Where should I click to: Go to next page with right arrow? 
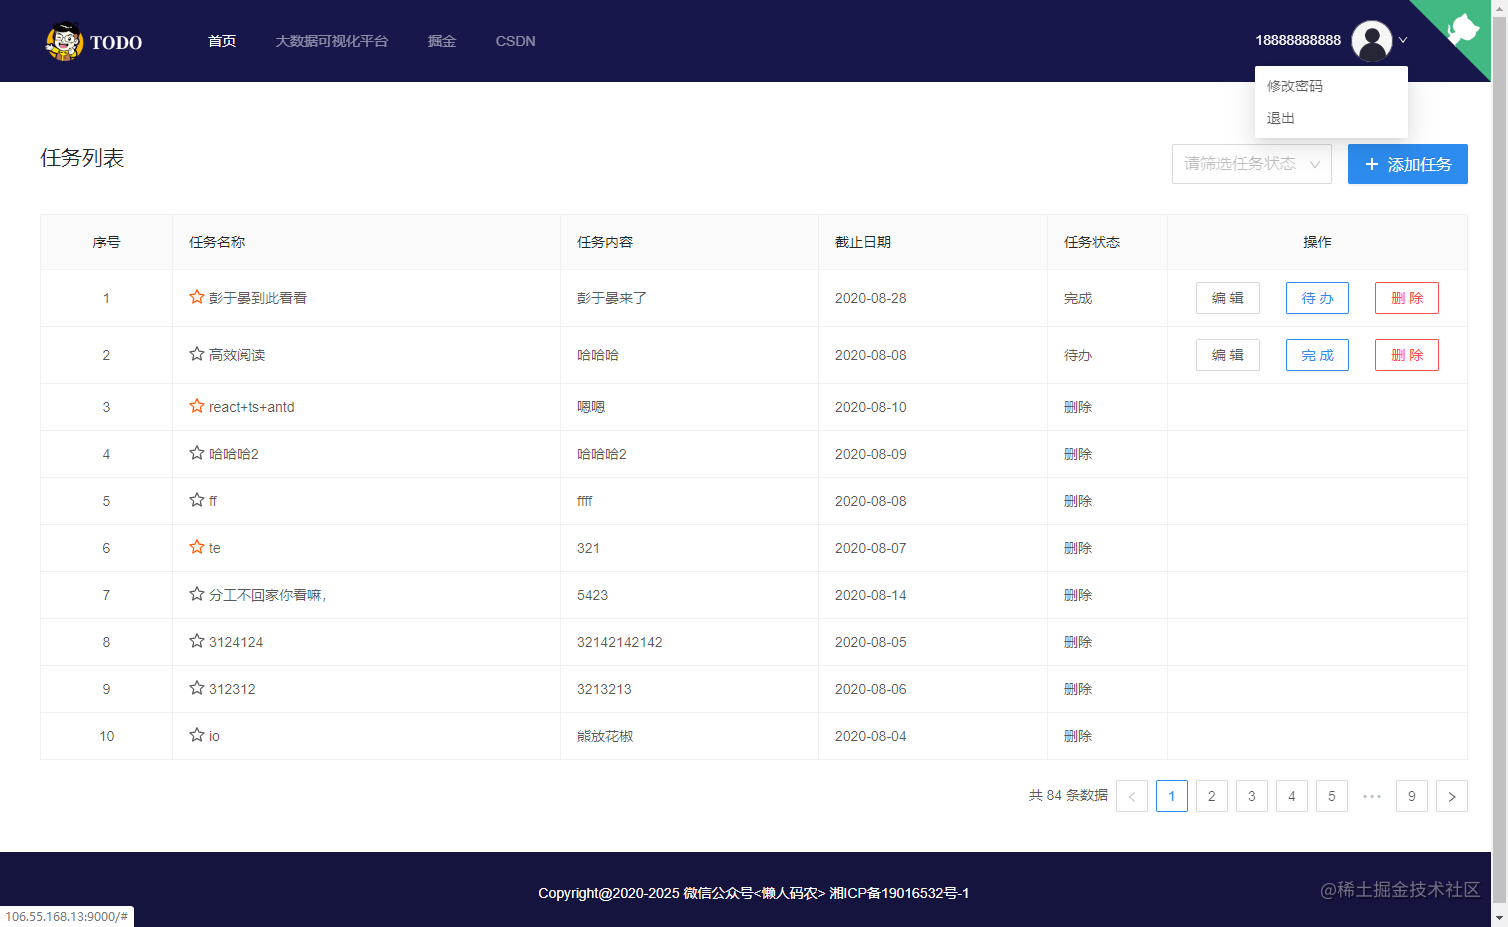(x=1451, y=796)
